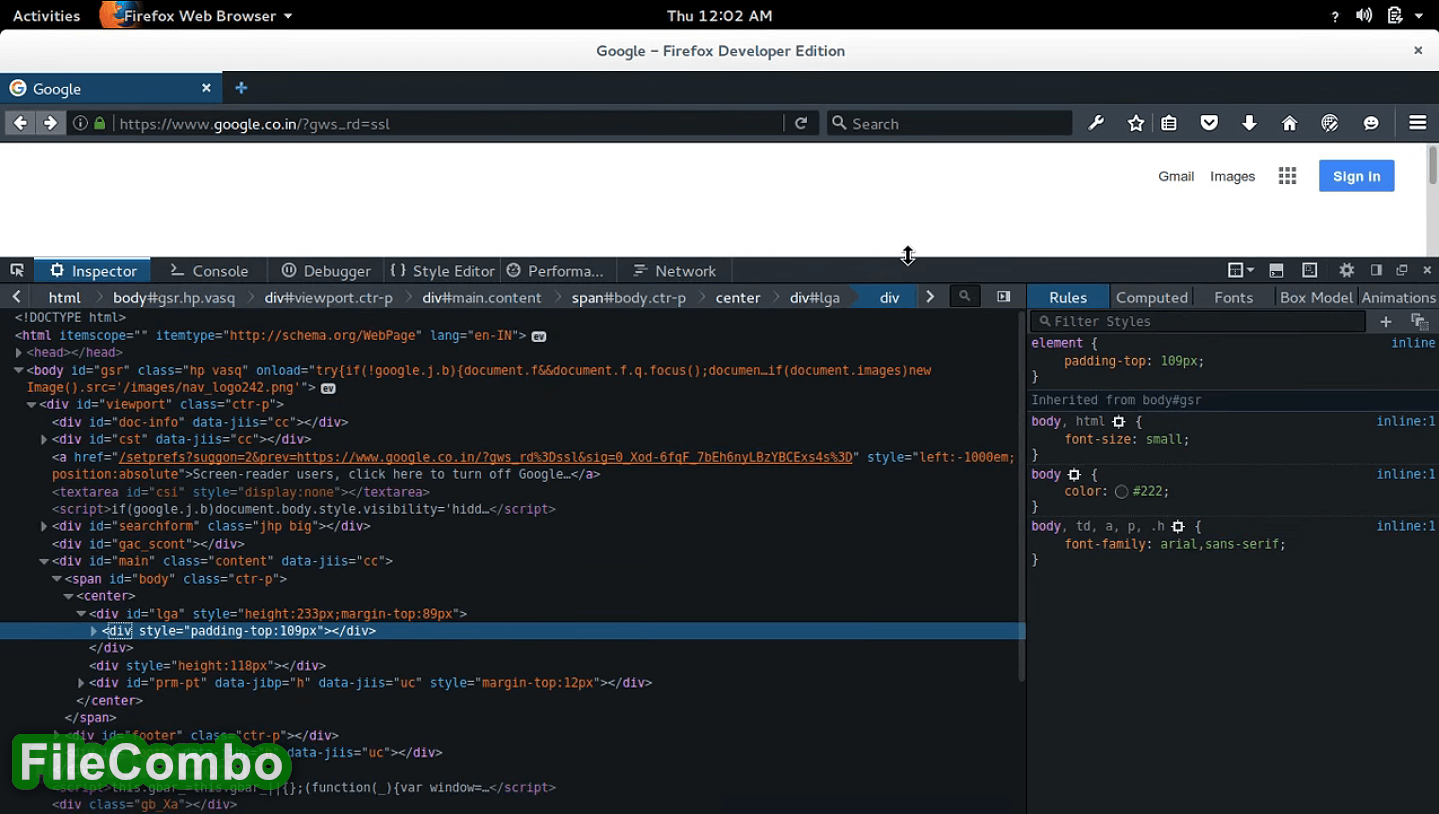Expand the div#prm-pt node
1439x814 pixels.
coord(81,683)
